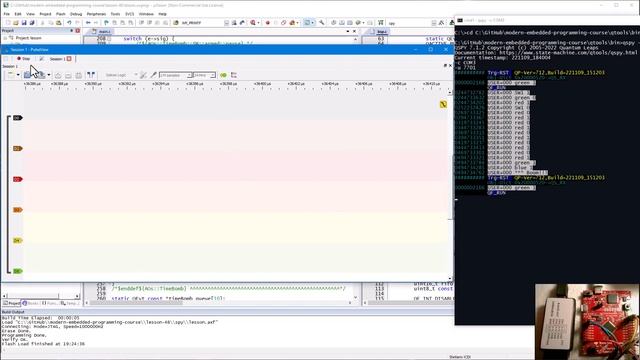This screenshot has width=640, height=360.
Task: Click the Configure device wrench icon in PulseView
Action: coord(143,75)
